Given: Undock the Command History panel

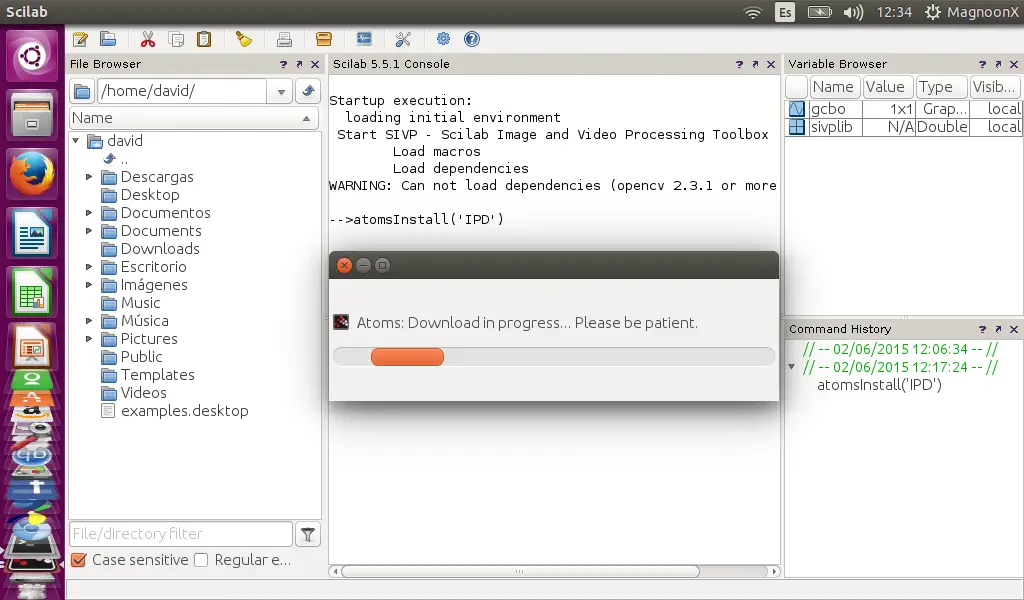Looking at the screenshot, I should click(x=998, y=329).
